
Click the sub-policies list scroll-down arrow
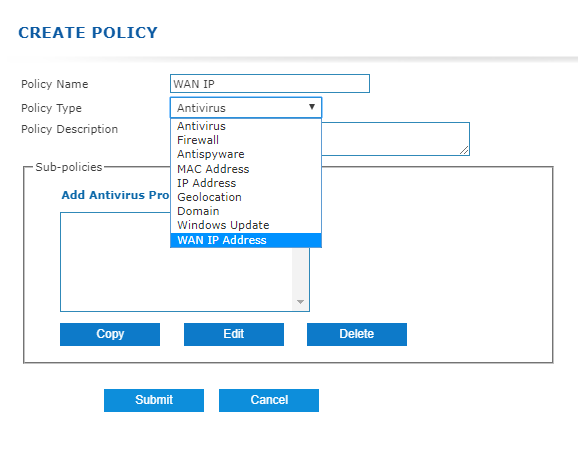[300, 302]
